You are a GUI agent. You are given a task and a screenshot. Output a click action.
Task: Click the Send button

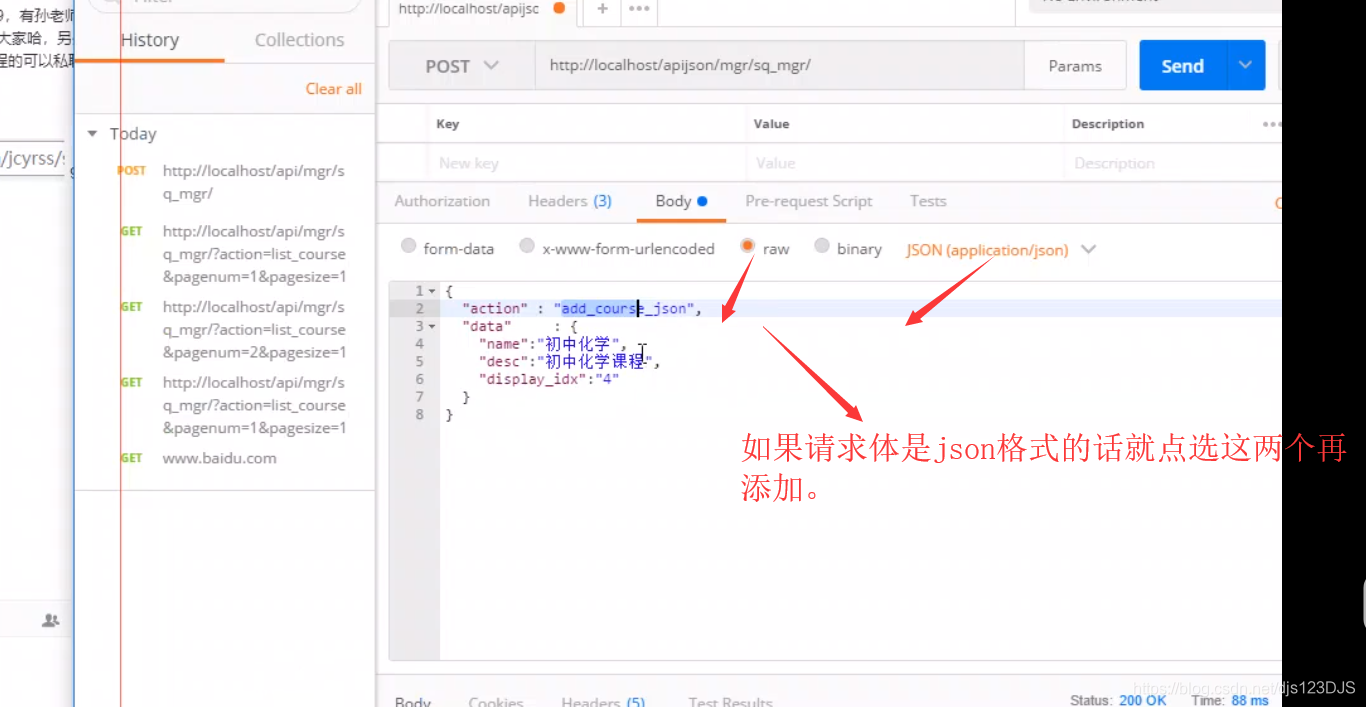point(1182,66)
